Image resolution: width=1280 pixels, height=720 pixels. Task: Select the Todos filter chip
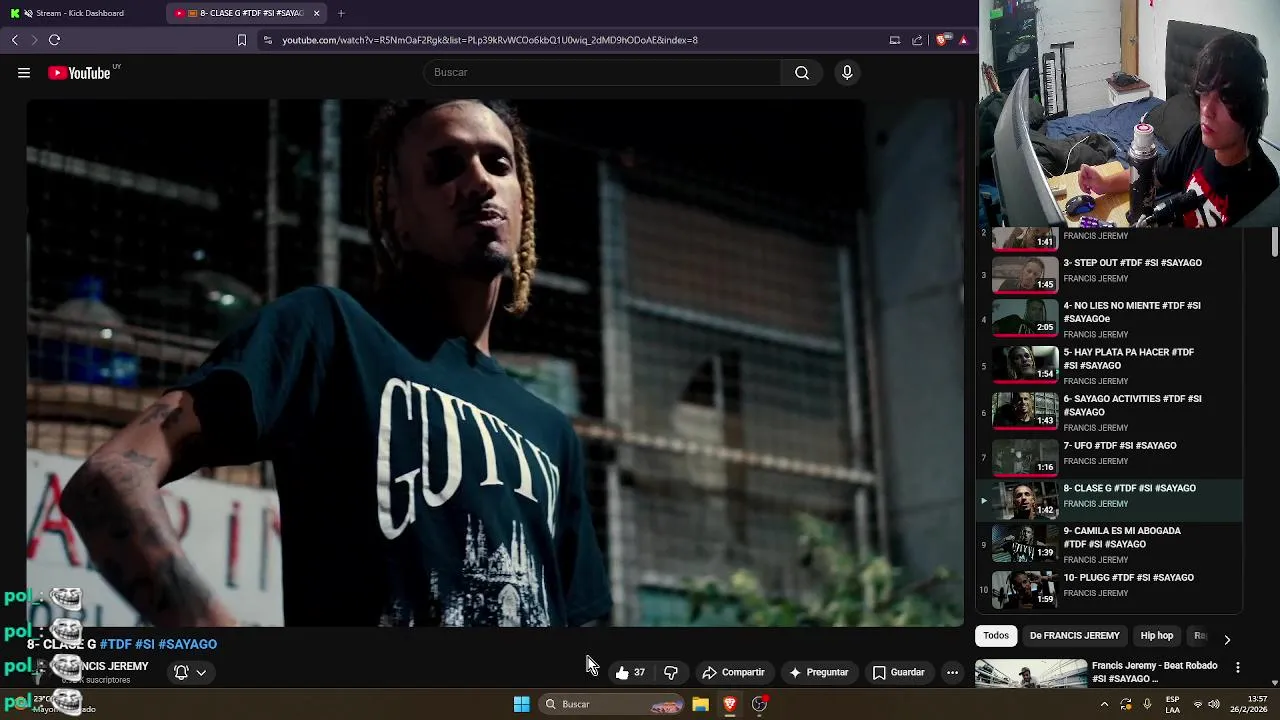point(996,635)
